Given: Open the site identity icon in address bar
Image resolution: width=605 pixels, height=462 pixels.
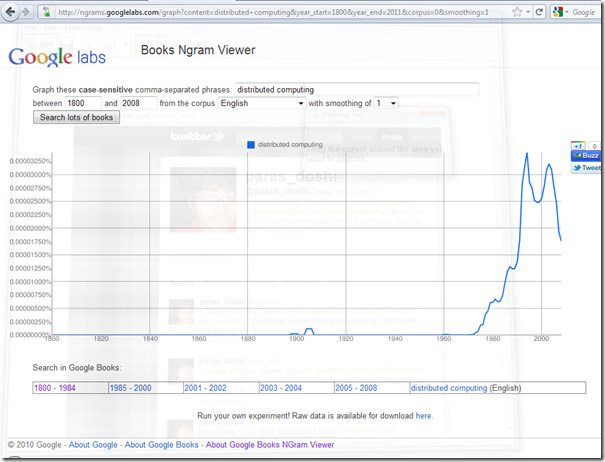Looking at the screenshot, I should [47, 12].
